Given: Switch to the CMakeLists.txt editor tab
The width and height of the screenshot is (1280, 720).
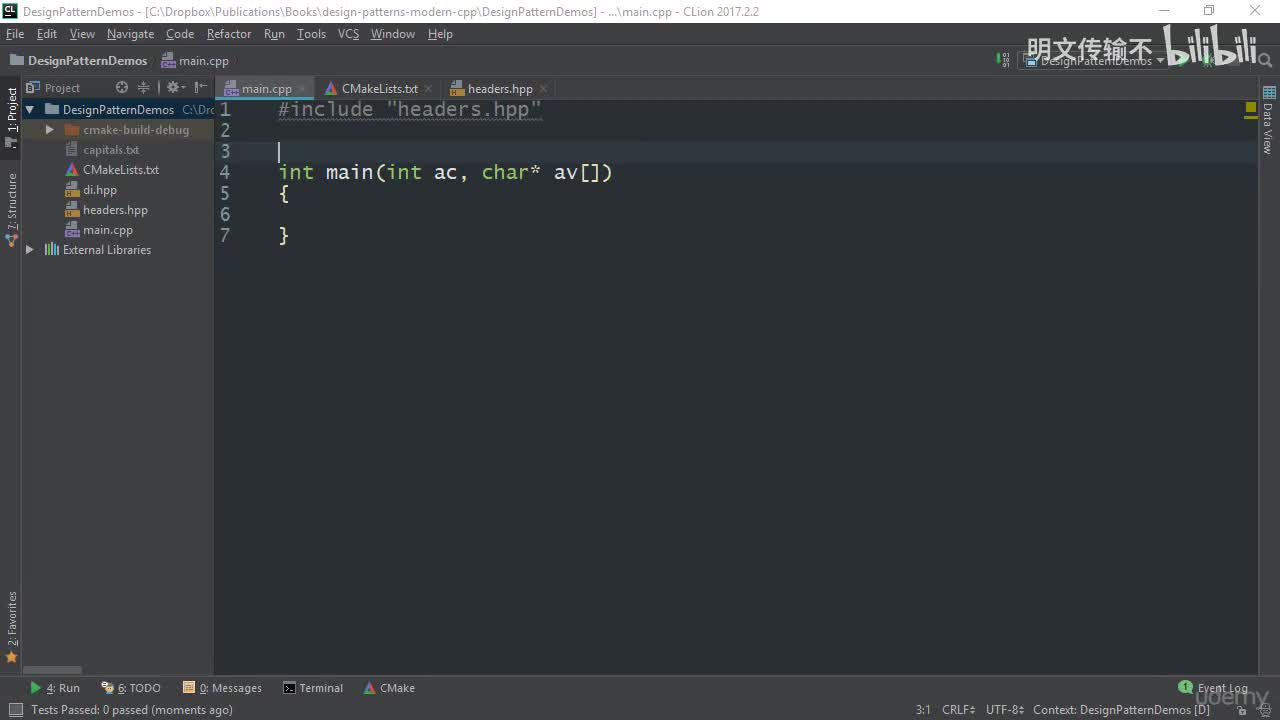Looking at the screenshot, I should (x=380, y=89).
